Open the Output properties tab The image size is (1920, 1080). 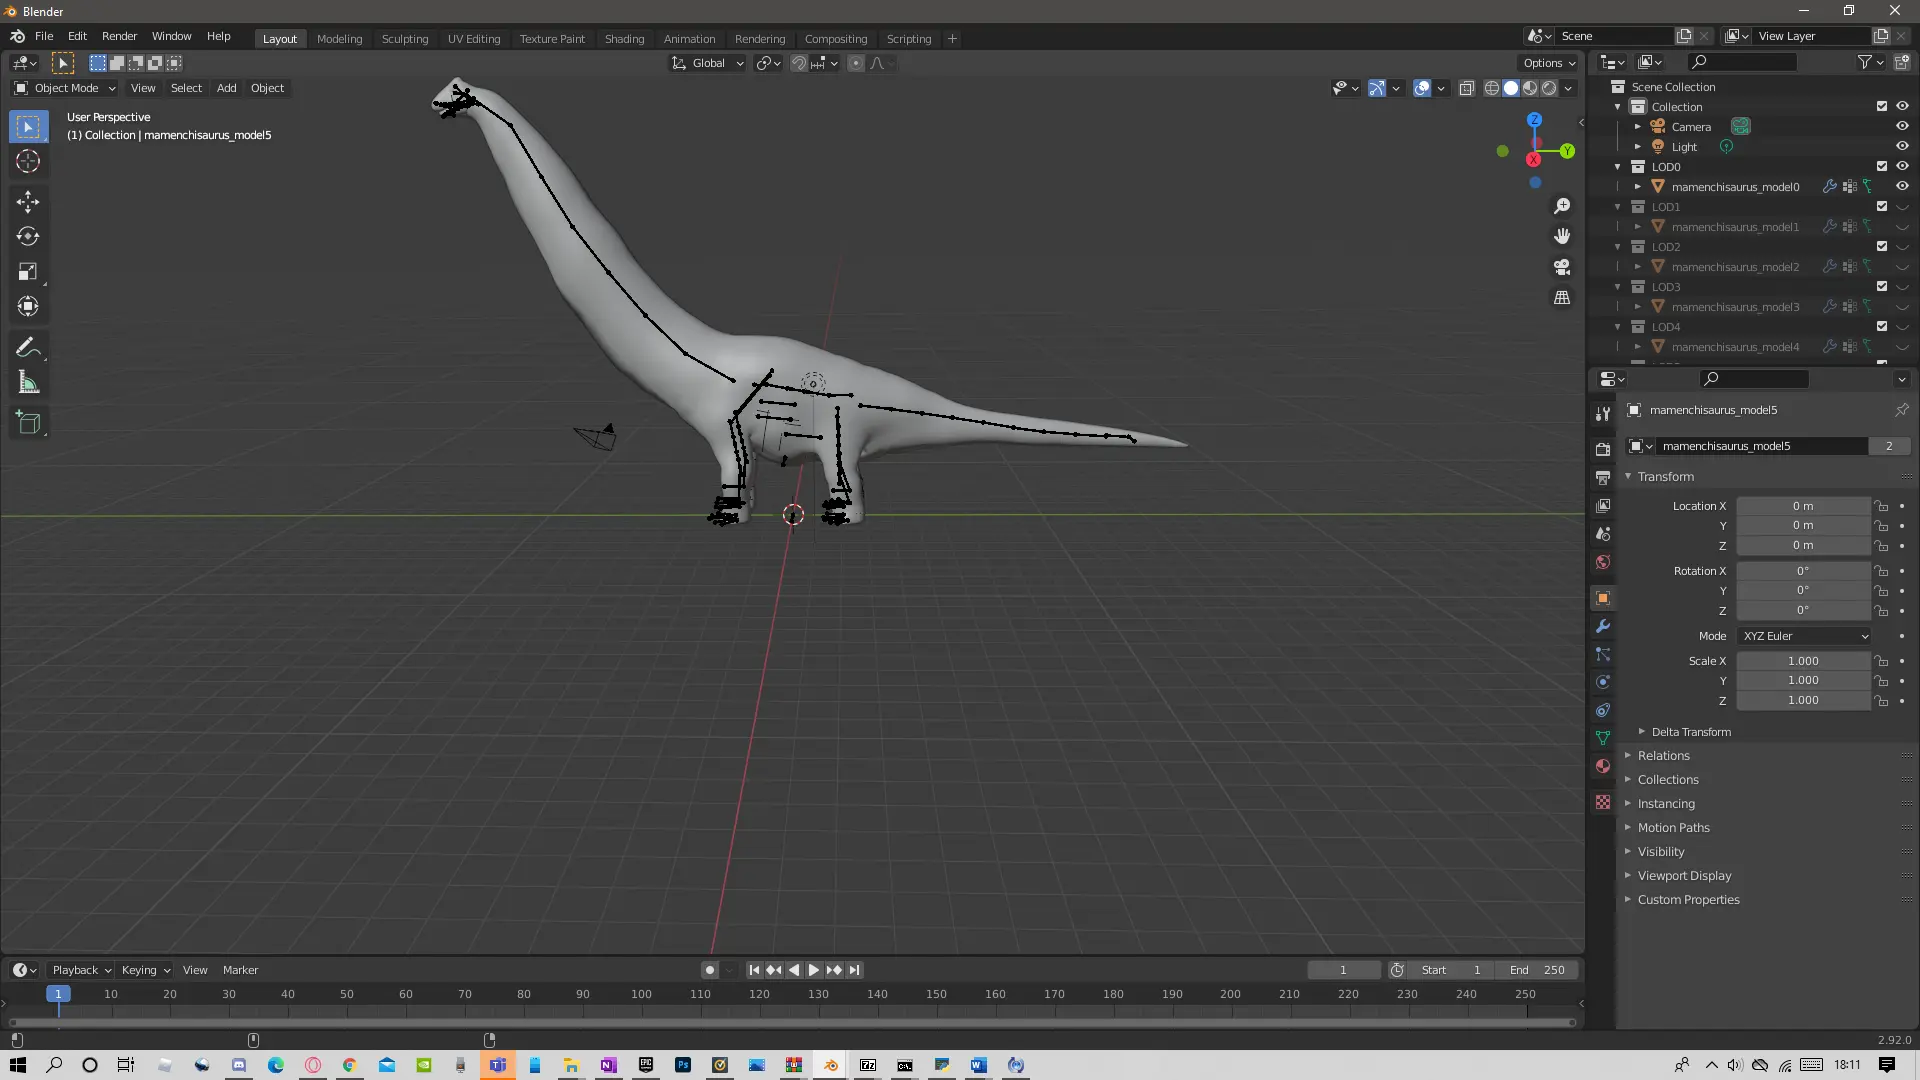coord(1603,478)
